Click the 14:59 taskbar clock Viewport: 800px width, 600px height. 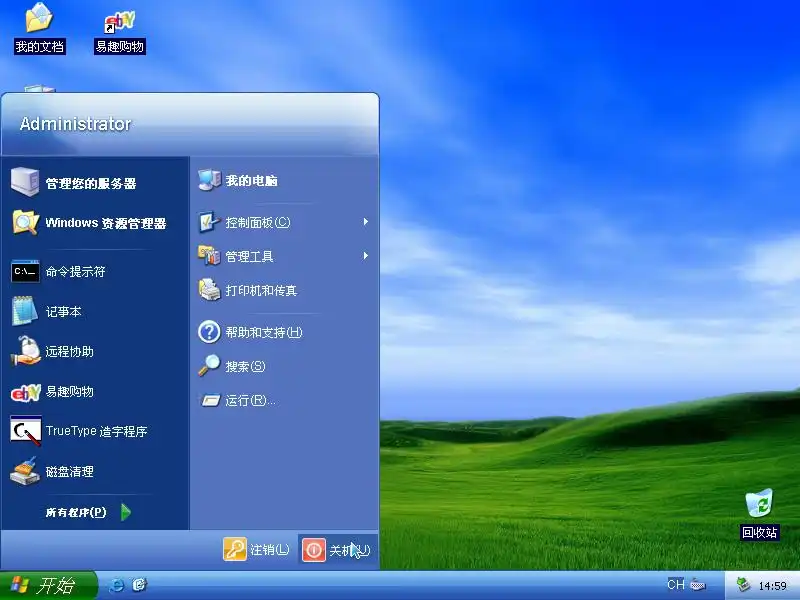tap(772, 585)
